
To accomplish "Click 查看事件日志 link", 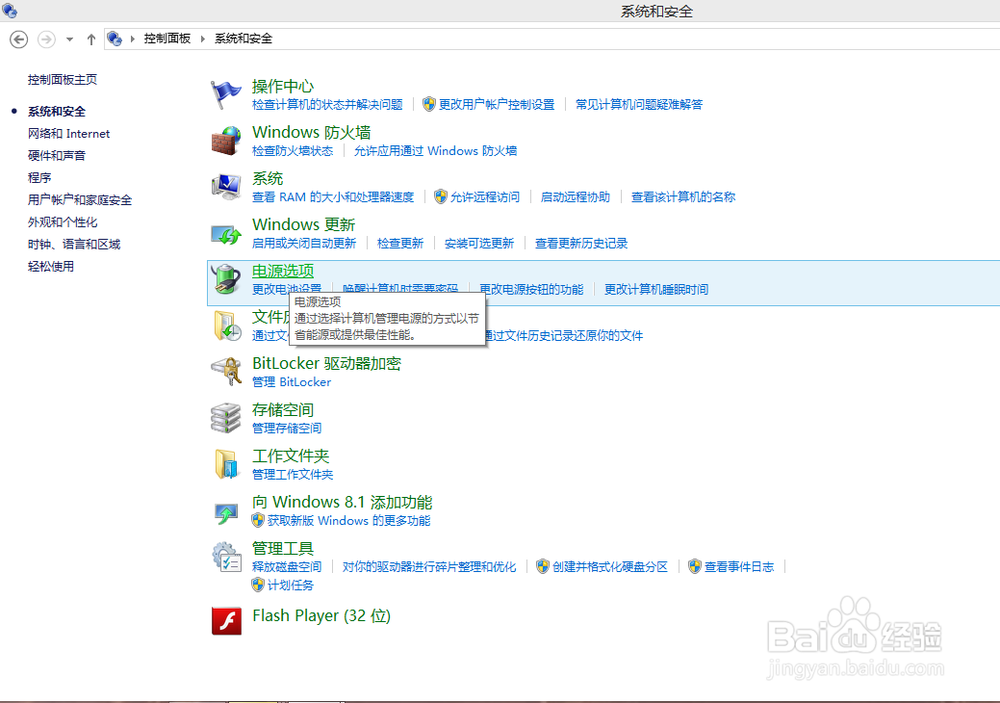I will coord(739,567).
